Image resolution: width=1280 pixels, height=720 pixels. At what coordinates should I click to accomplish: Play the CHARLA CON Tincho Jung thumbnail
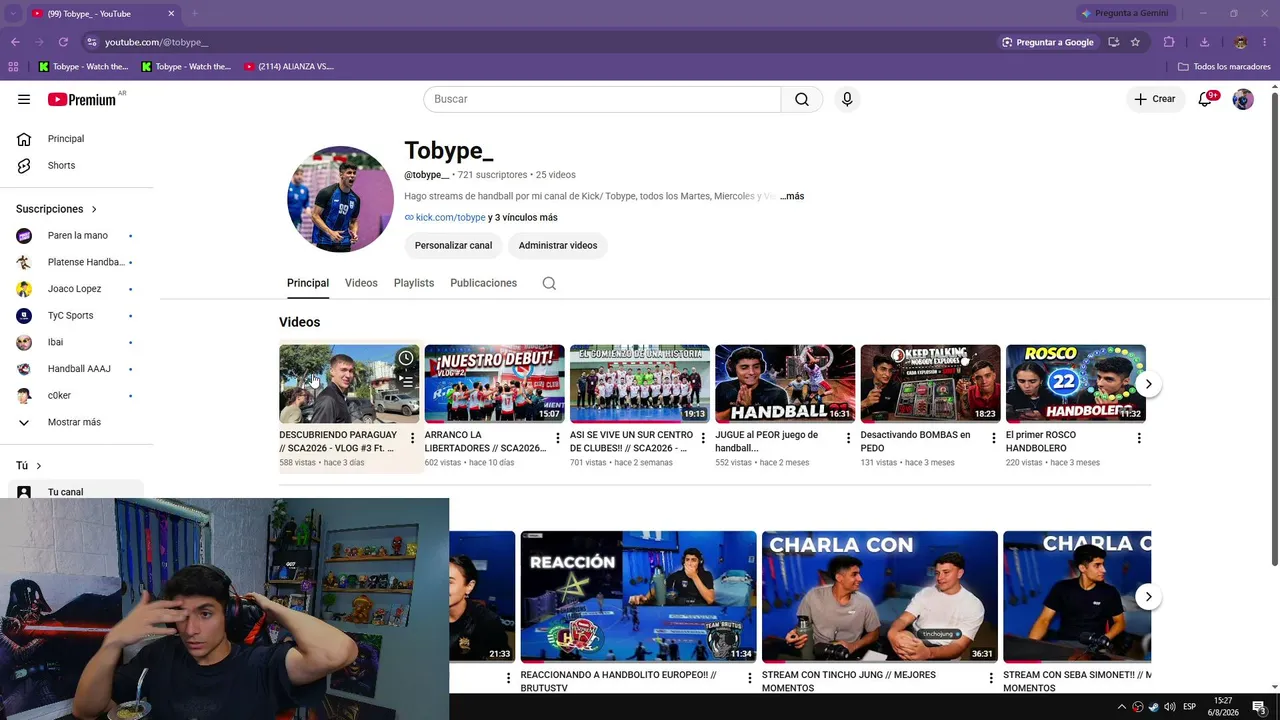coord(880,597)
